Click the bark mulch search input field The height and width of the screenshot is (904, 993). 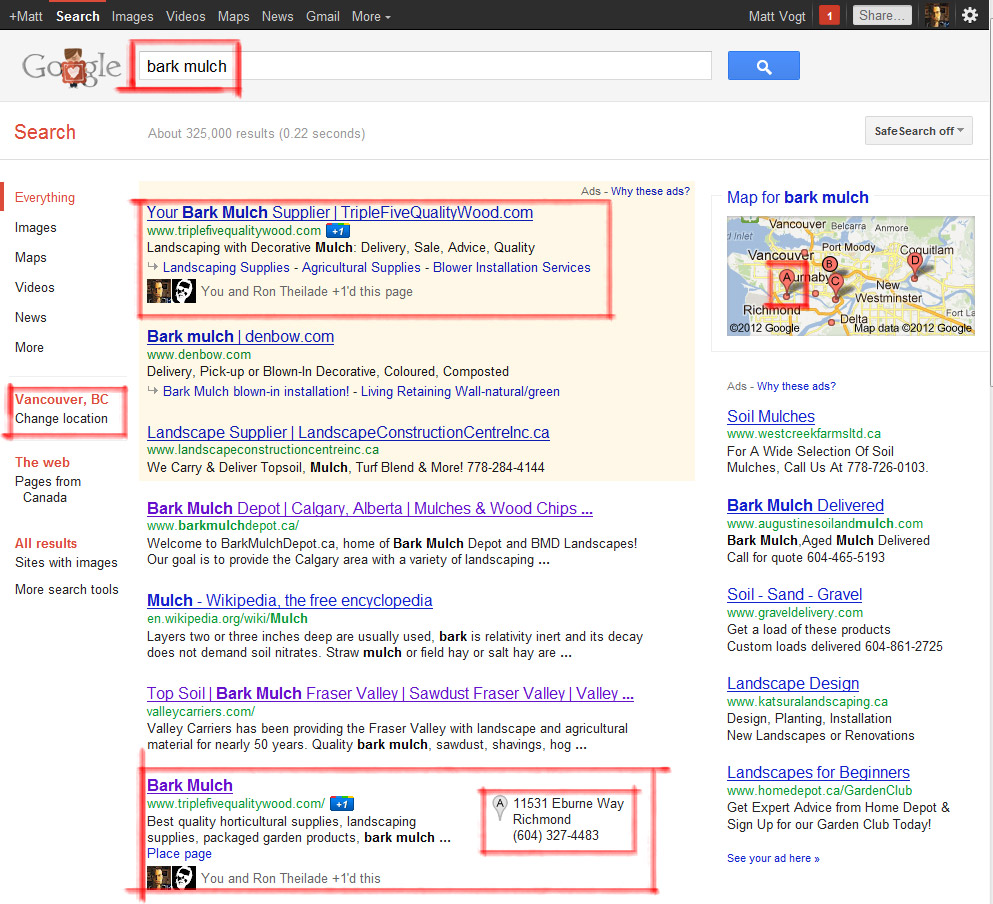click(425, 66)
